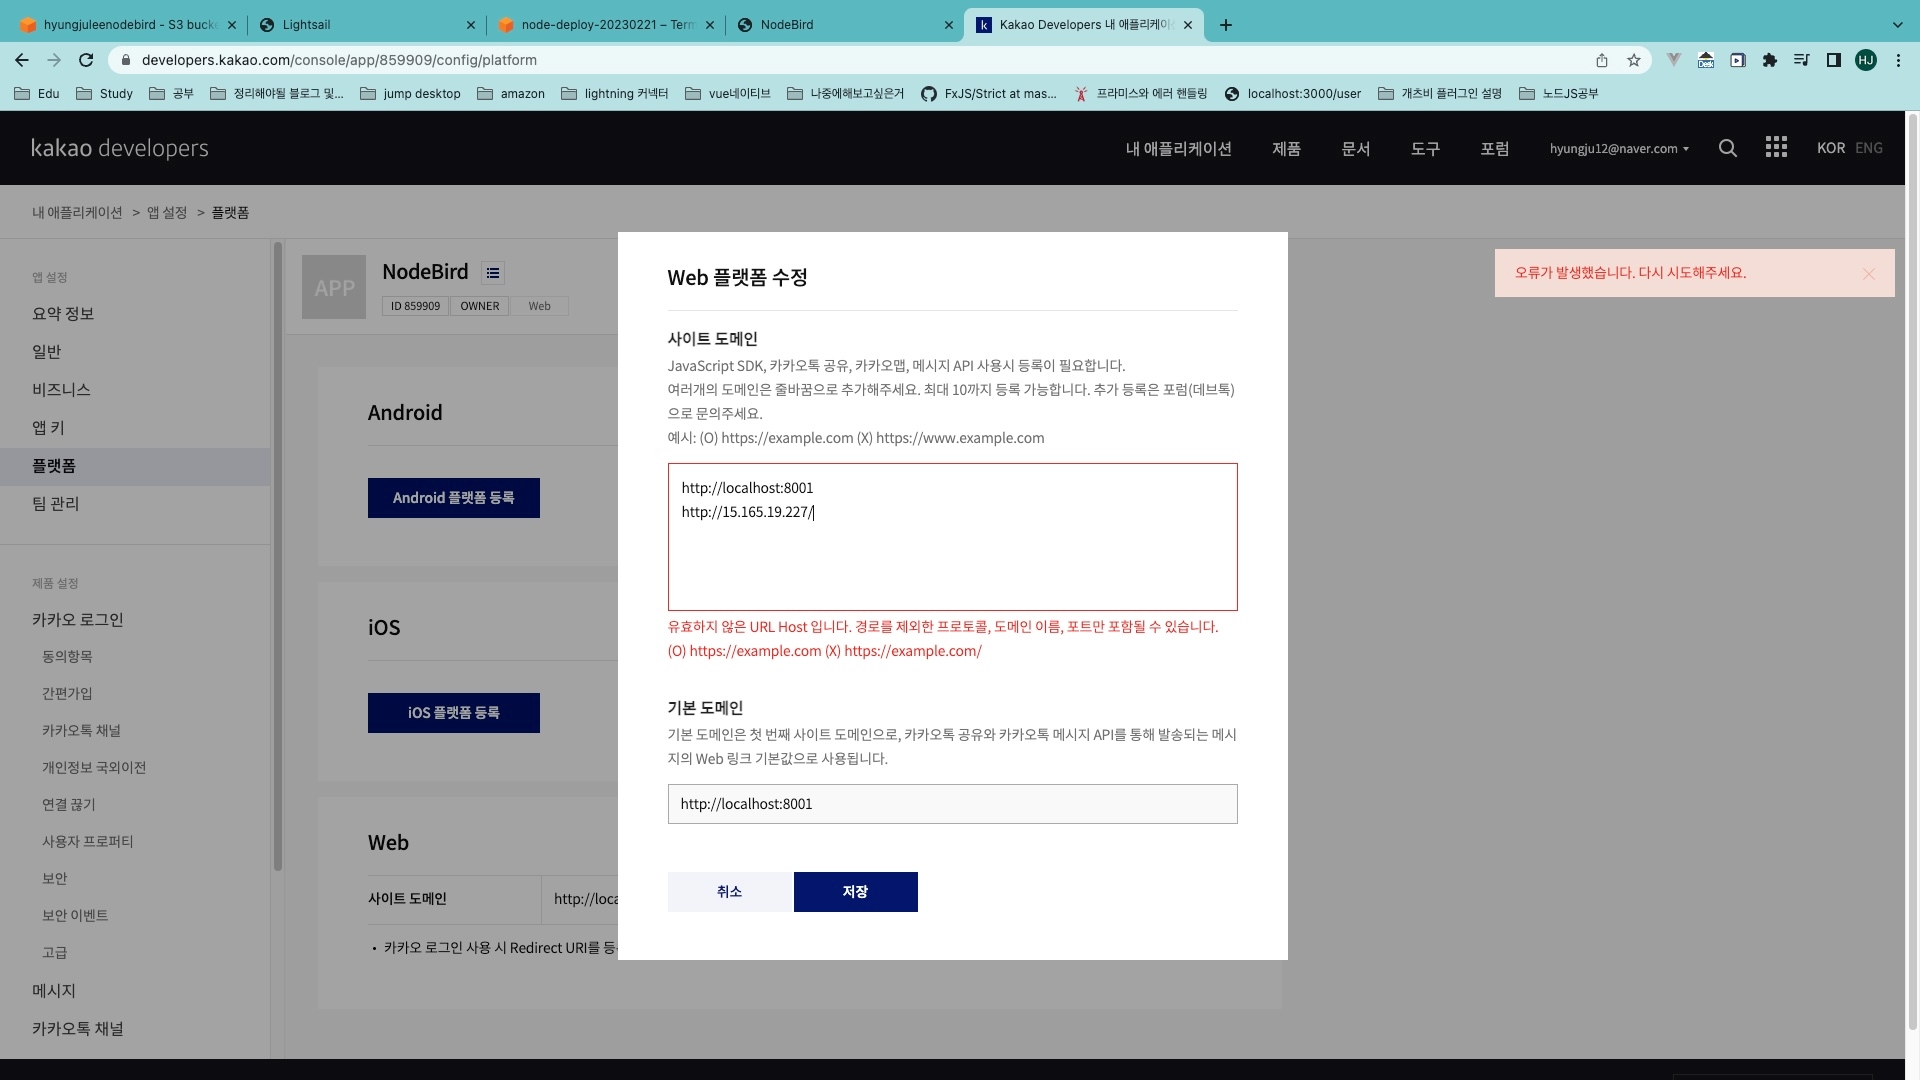Click the 사이트 도메인 textarea
This screenshot has height=1080, width=1920.
click(952, 537)
